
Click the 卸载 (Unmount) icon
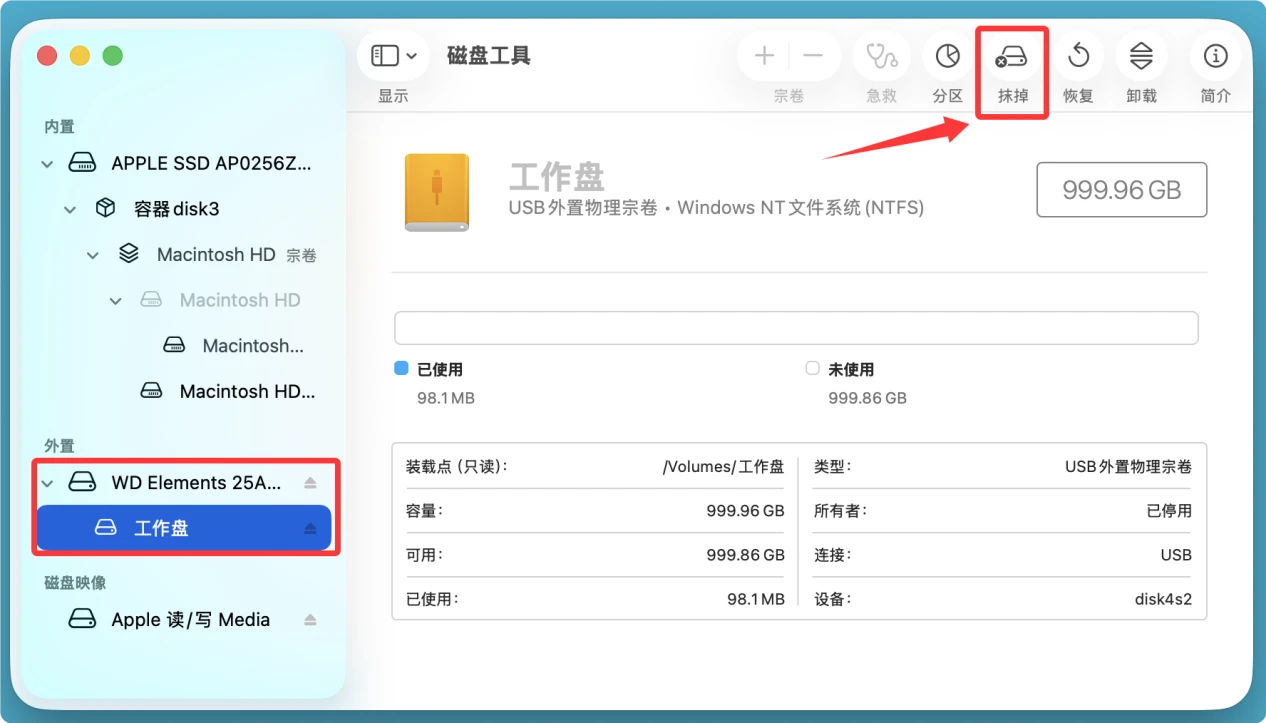click(1141, 56)
